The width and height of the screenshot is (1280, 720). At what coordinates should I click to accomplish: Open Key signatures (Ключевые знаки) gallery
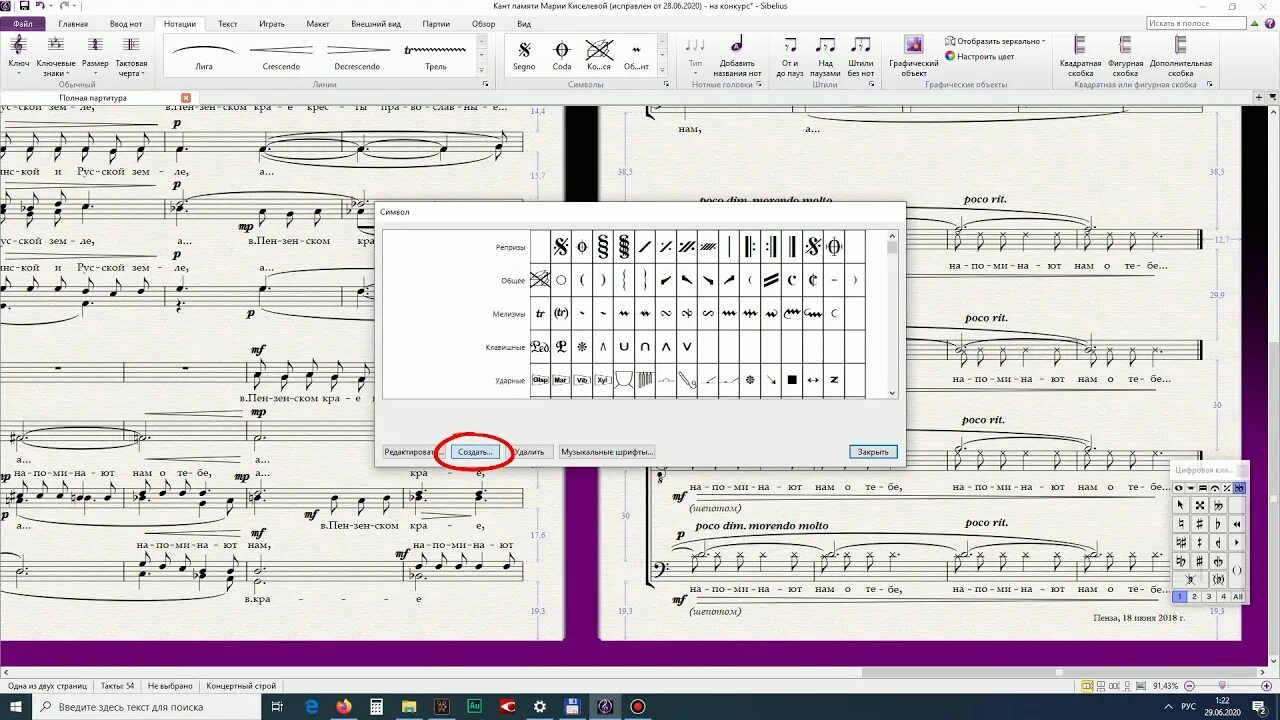coord(56,56)
